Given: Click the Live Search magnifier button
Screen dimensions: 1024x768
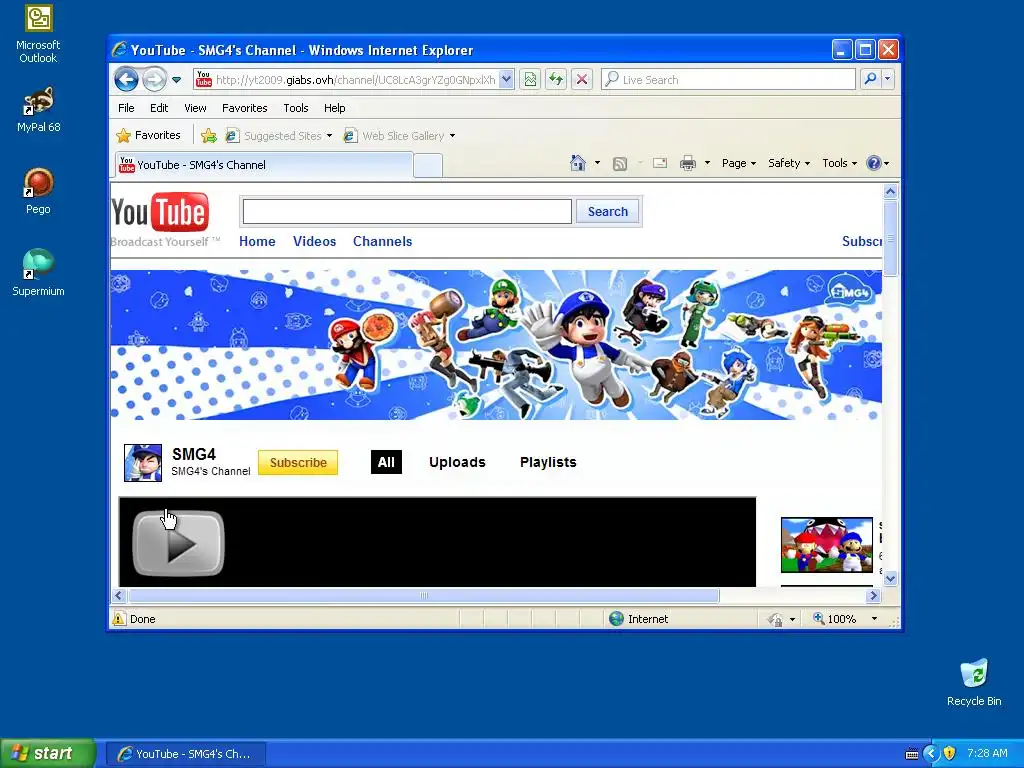Looking at the screenshot, I should 870,80.
